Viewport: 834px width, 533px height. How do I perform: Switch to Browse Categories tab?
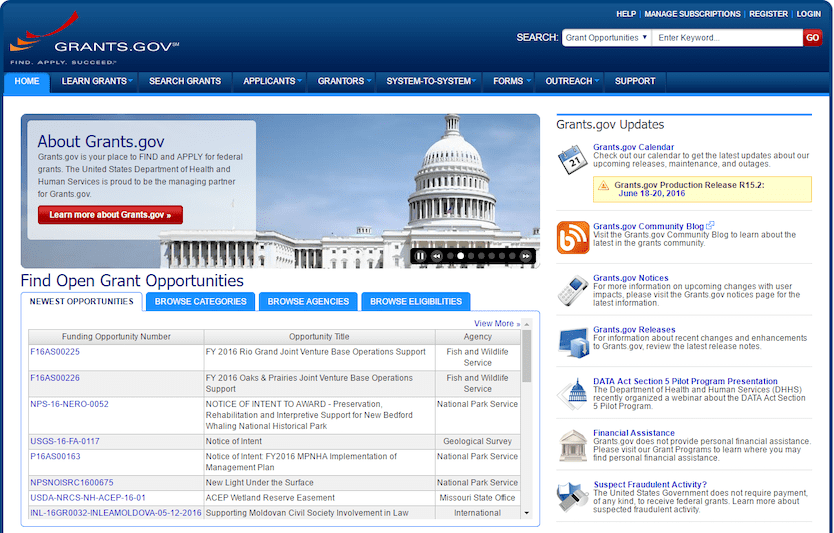201,301
